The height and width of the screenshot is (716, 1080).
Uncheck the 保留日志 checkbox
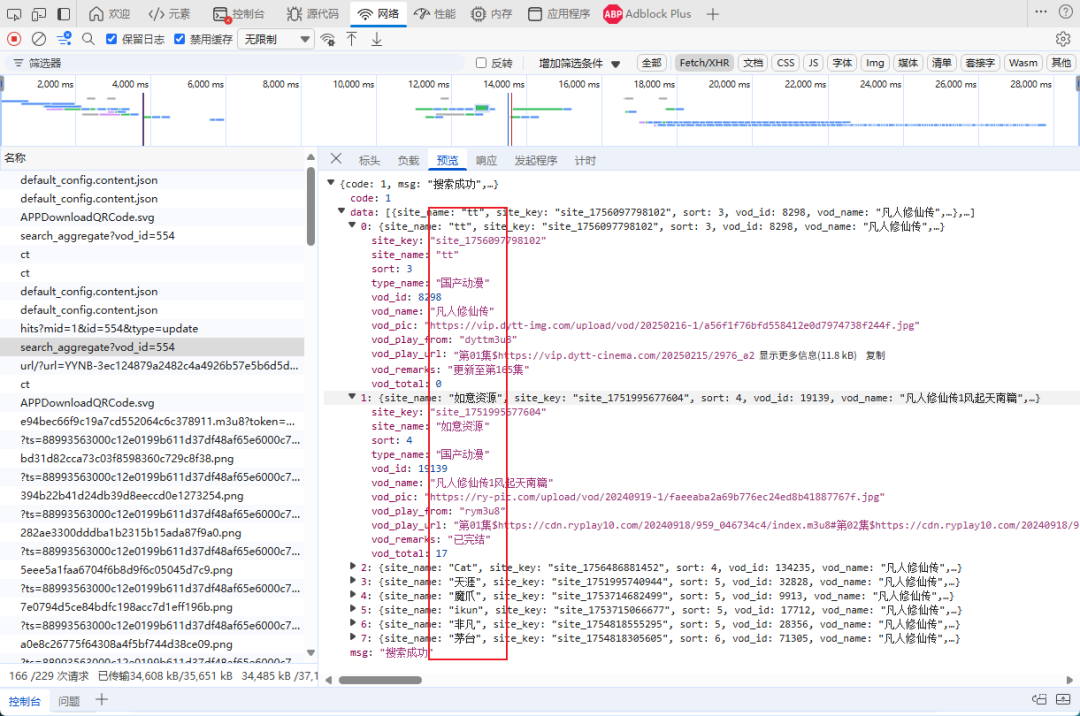[x=109, y=39]
